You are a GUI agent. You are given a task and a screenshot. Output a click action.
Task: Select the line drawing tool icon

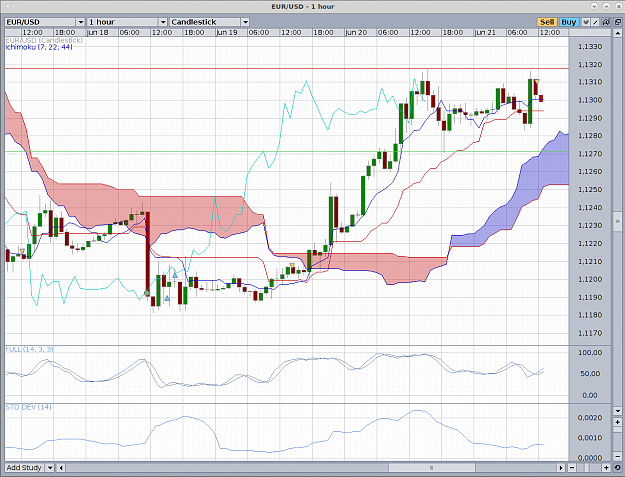point(596,22)
